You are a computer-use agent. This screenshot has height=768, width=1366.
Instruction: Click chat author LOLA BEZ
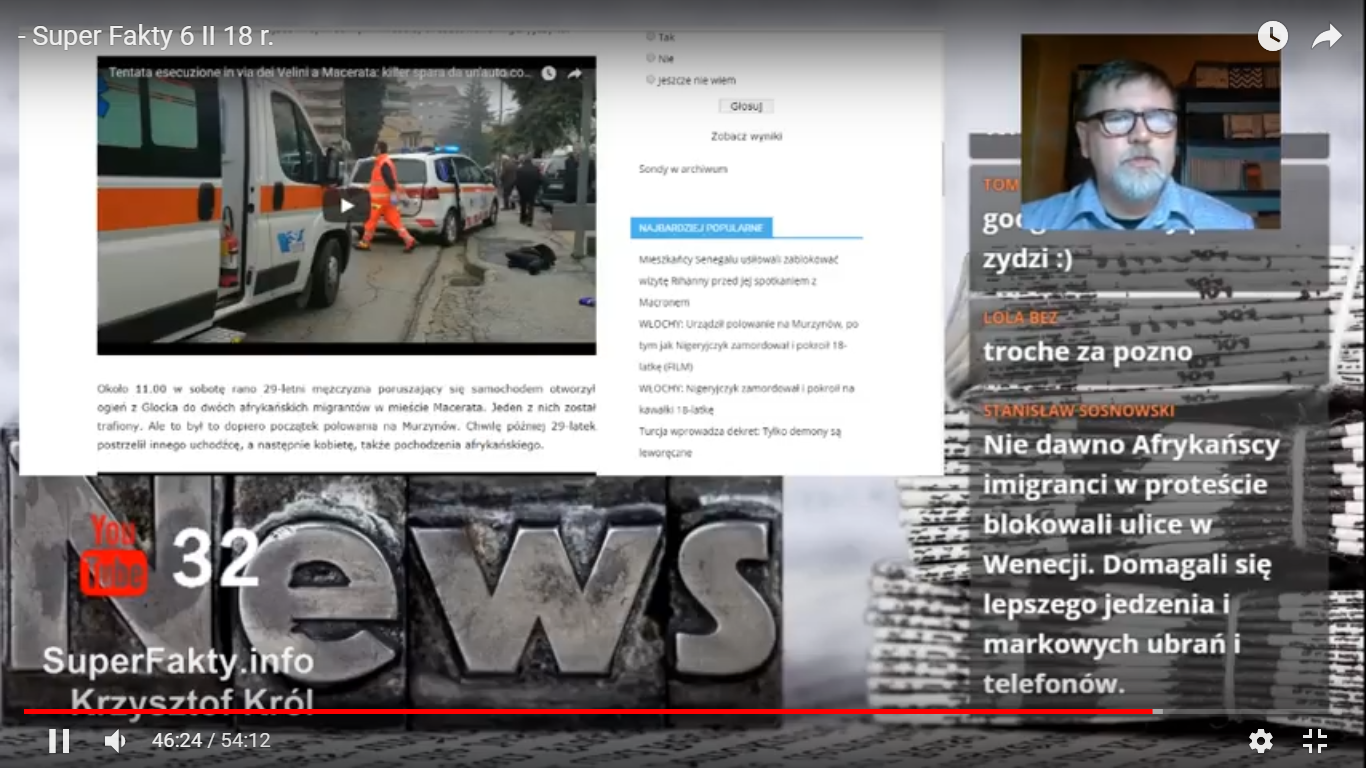(1020, 318)
